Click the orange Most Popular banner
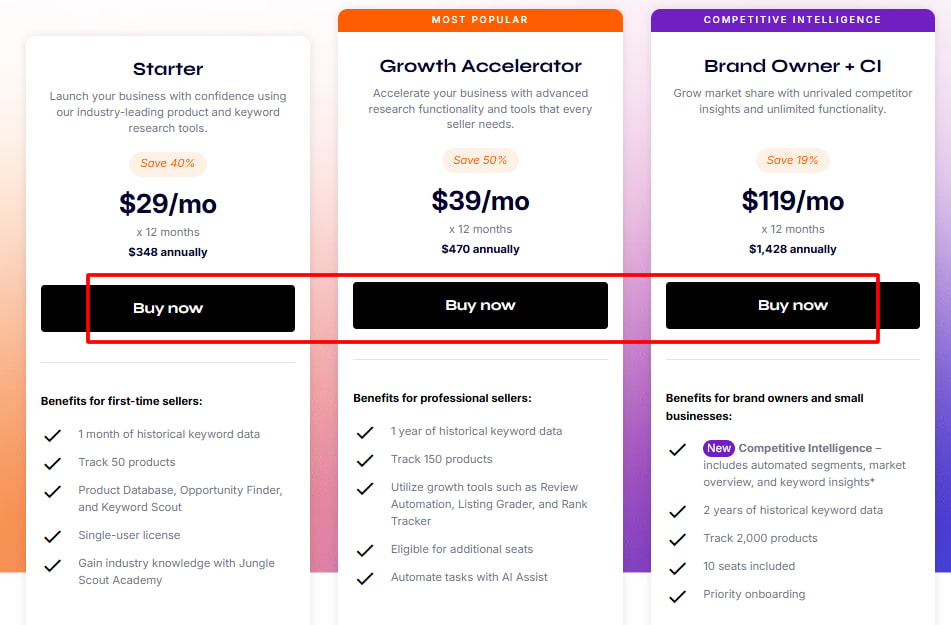The image size is (951, 625). (x=480, y=20)
